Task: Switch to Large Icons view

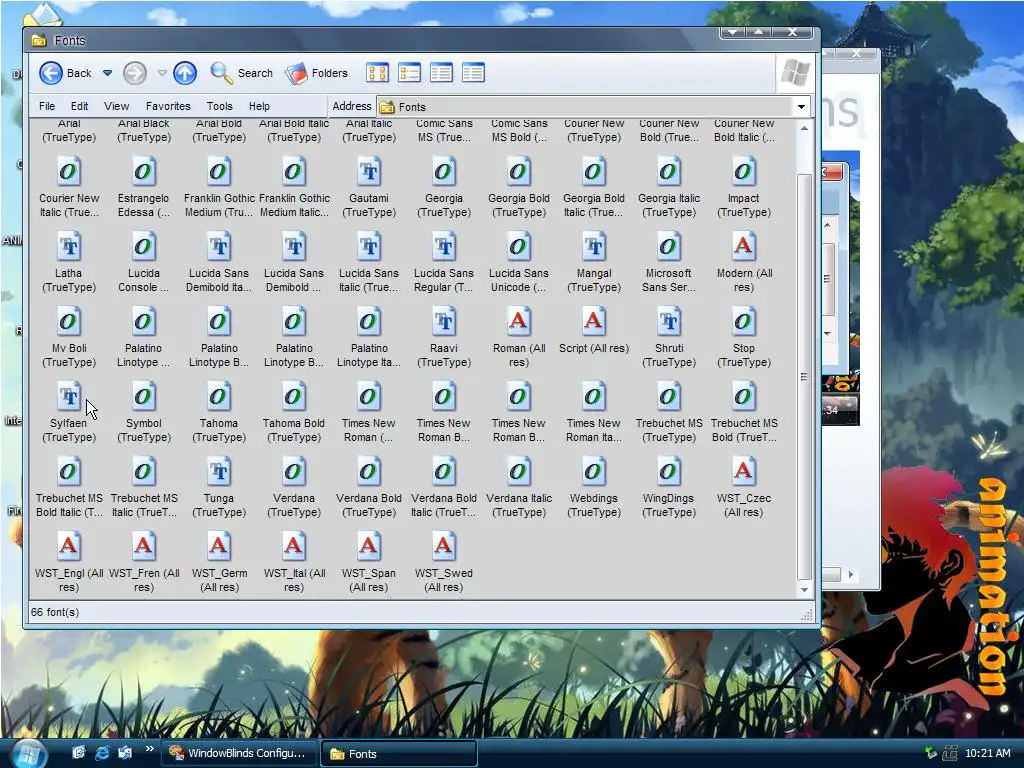Action: pos(377,73)
